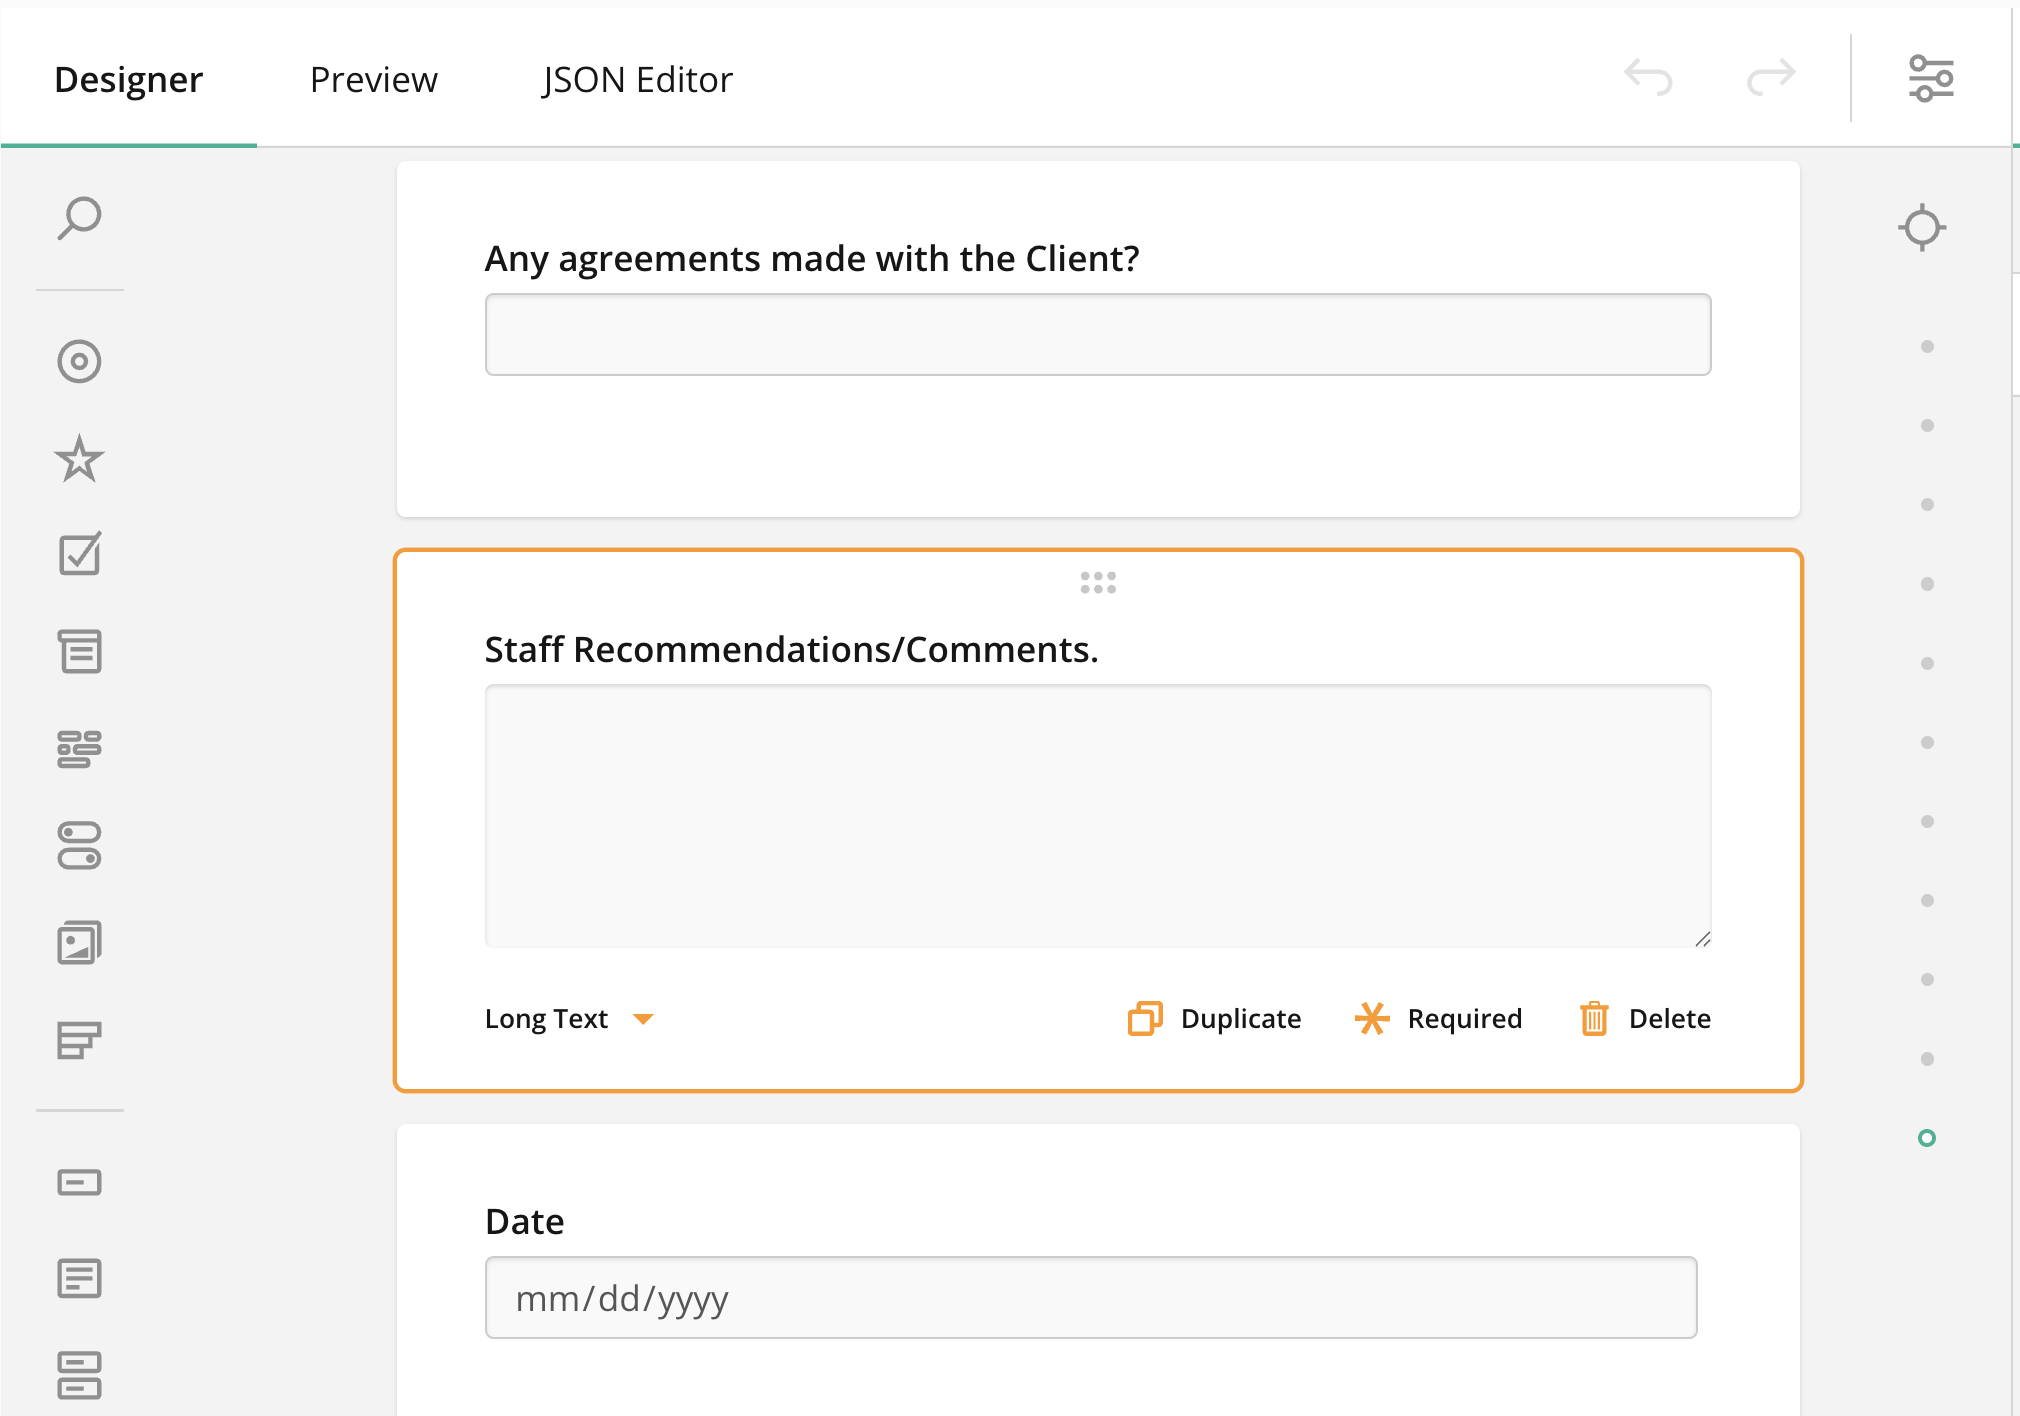
Task: Switch to the Preview tab
Action: [373, 79]
